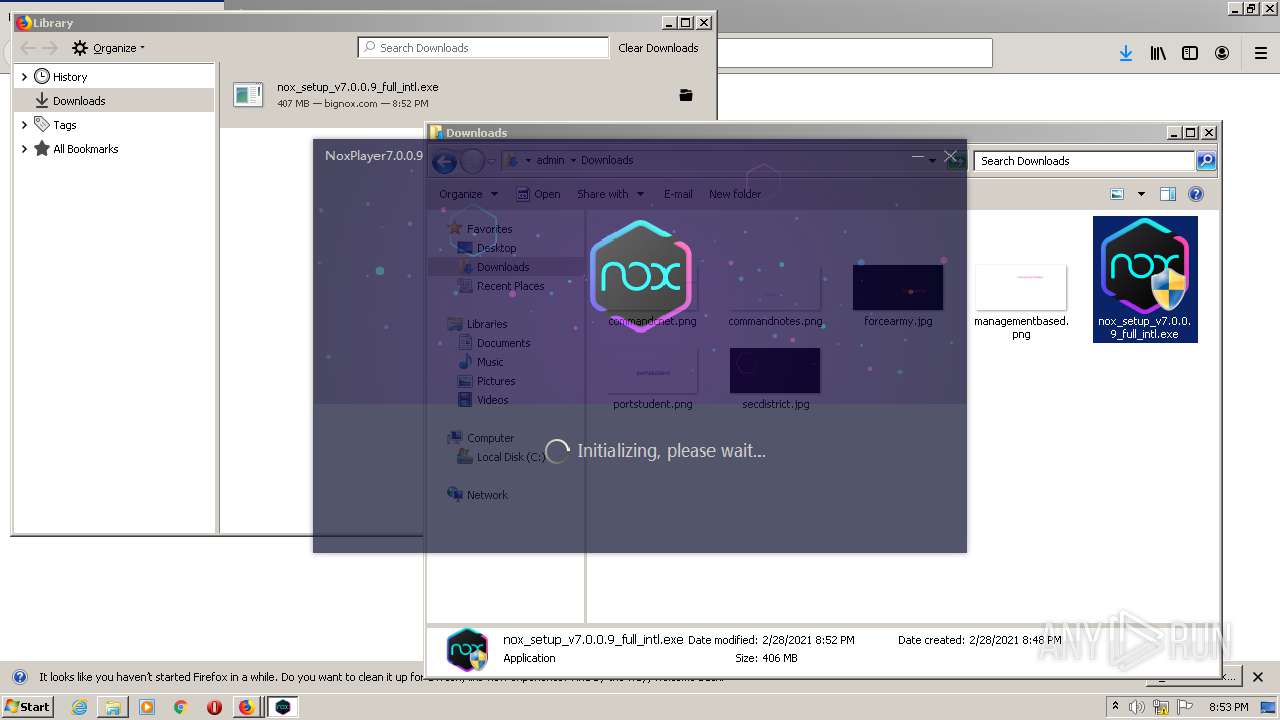Select commandnotes.png file
Image resolution: width=1280 pixels, height=720 pixels.
click(775, 295)
